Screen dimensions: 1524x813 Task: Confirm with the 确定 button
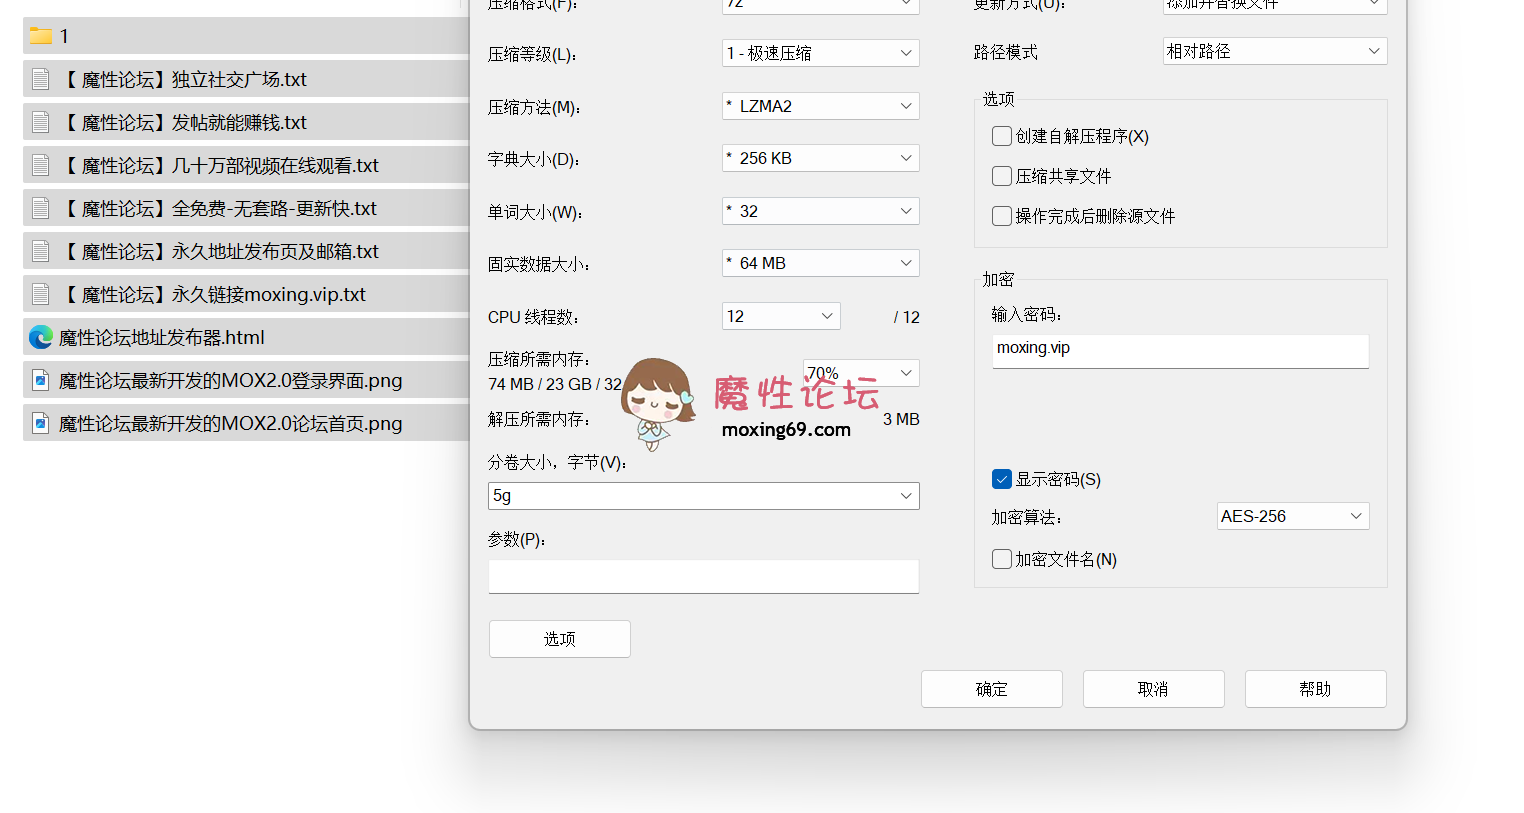pyautogui.click(x=992, y=689)
